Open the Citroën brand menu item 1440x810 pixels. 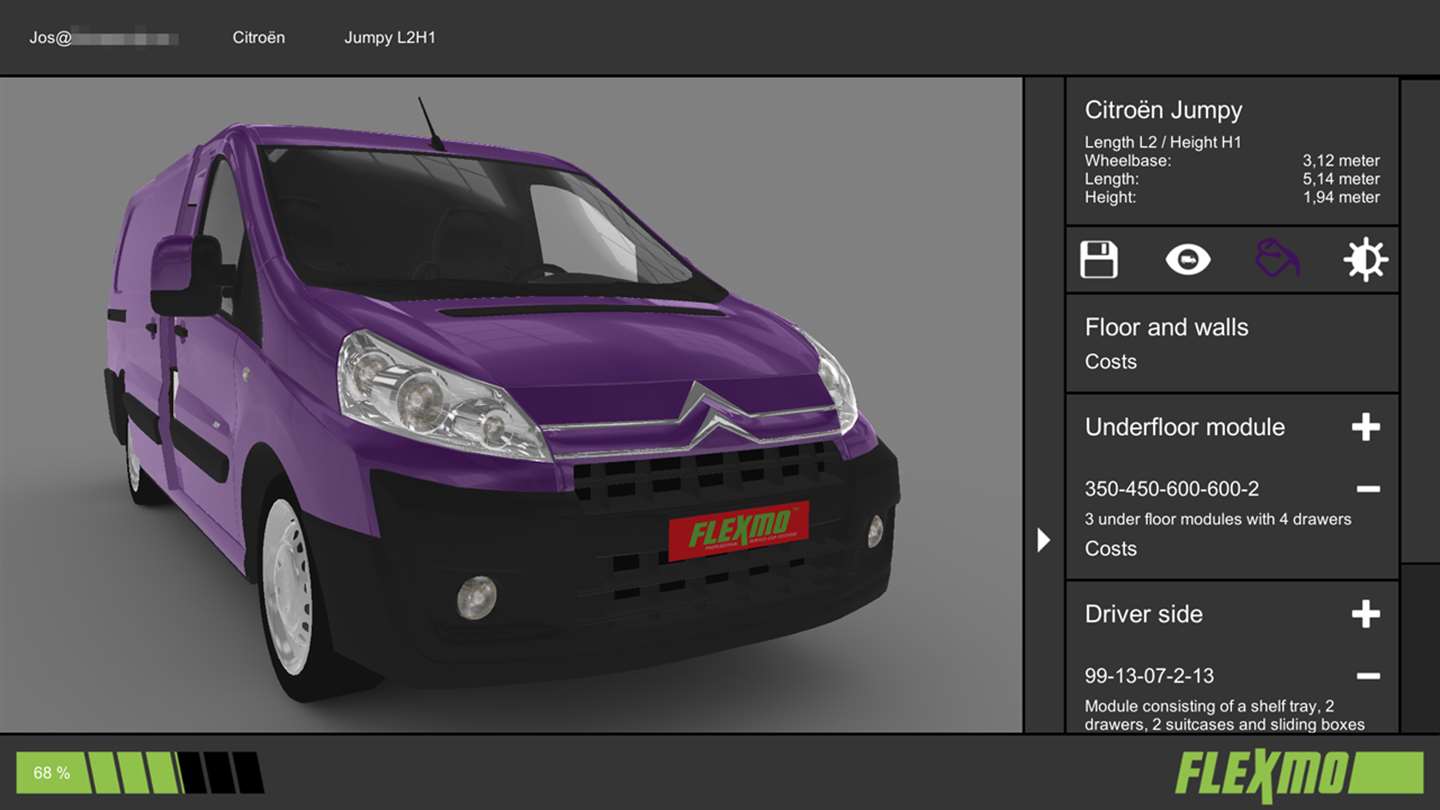pyautogui.click(x=259, y=37)
